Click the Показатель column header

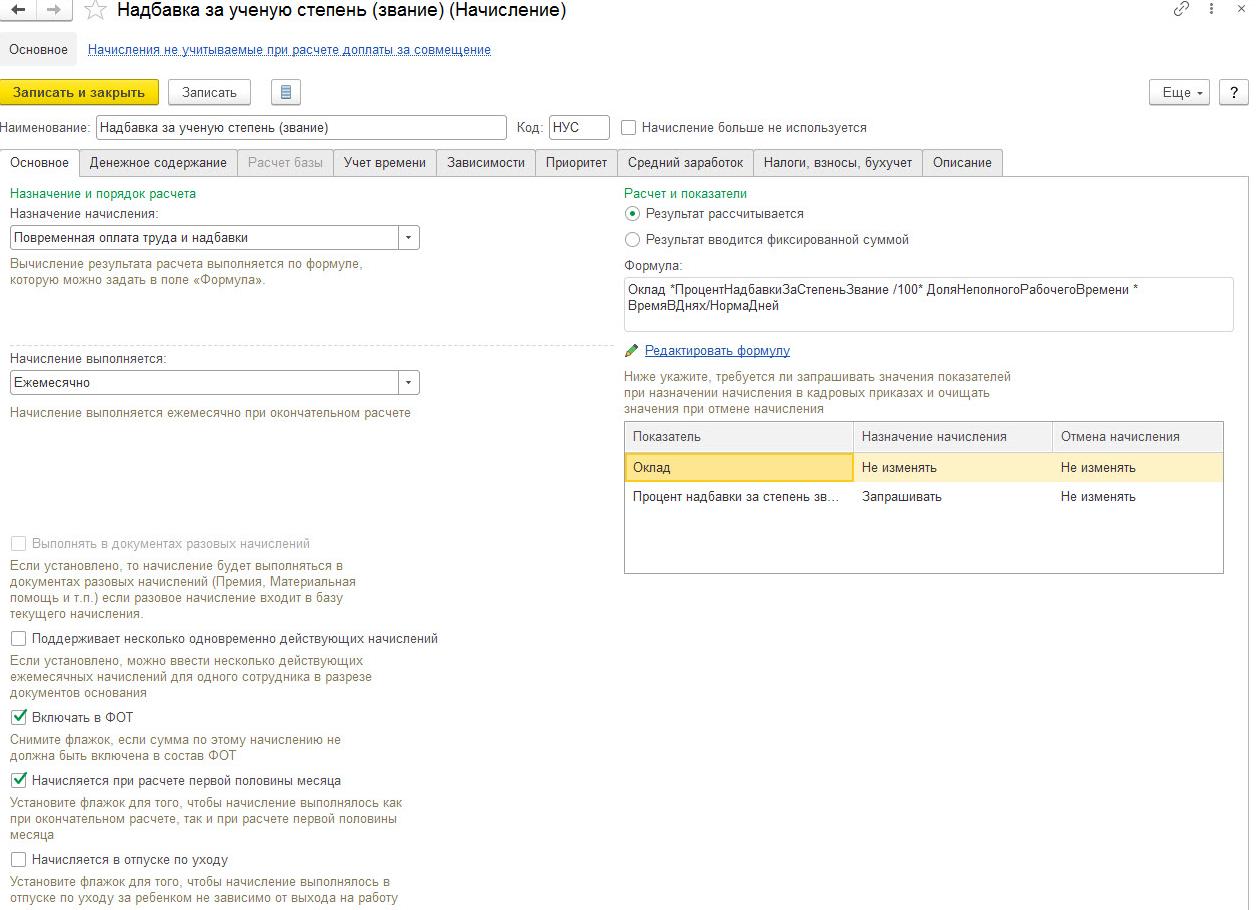point(739,437)
